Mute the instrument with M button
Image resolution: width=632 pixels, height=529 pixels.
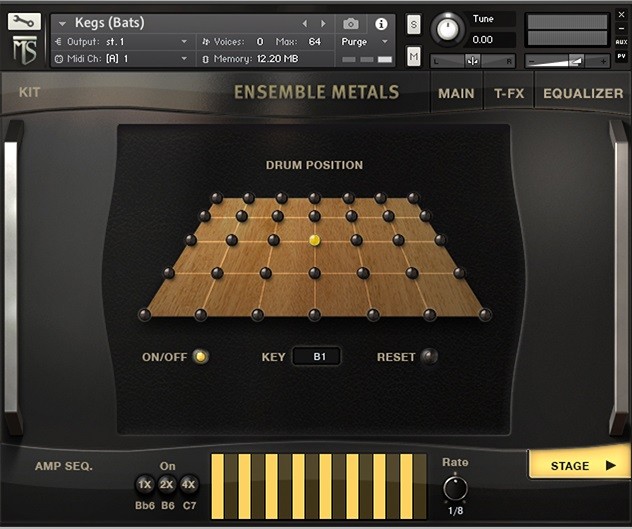414,56
